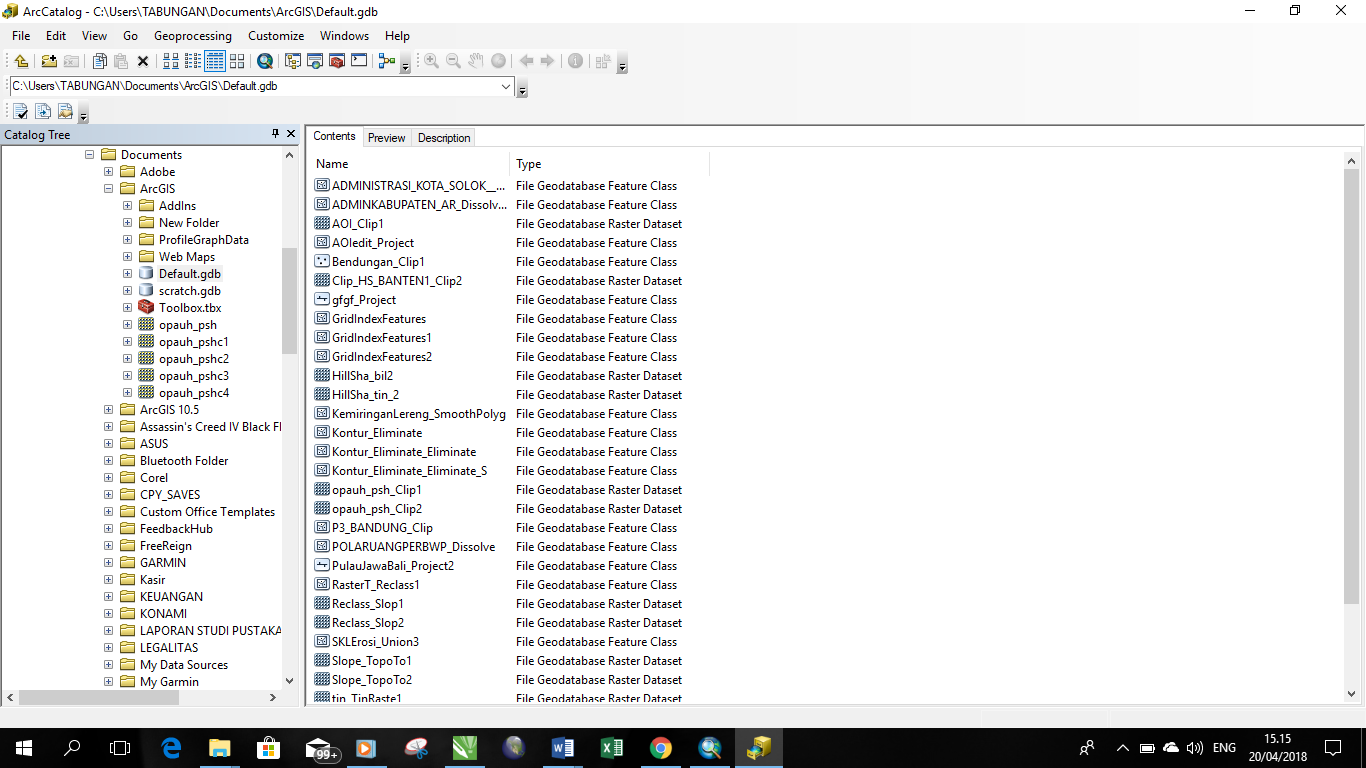1366x768 pixels.
Task: Select the Up One Level arrow icon
Action: click(21, 62)
